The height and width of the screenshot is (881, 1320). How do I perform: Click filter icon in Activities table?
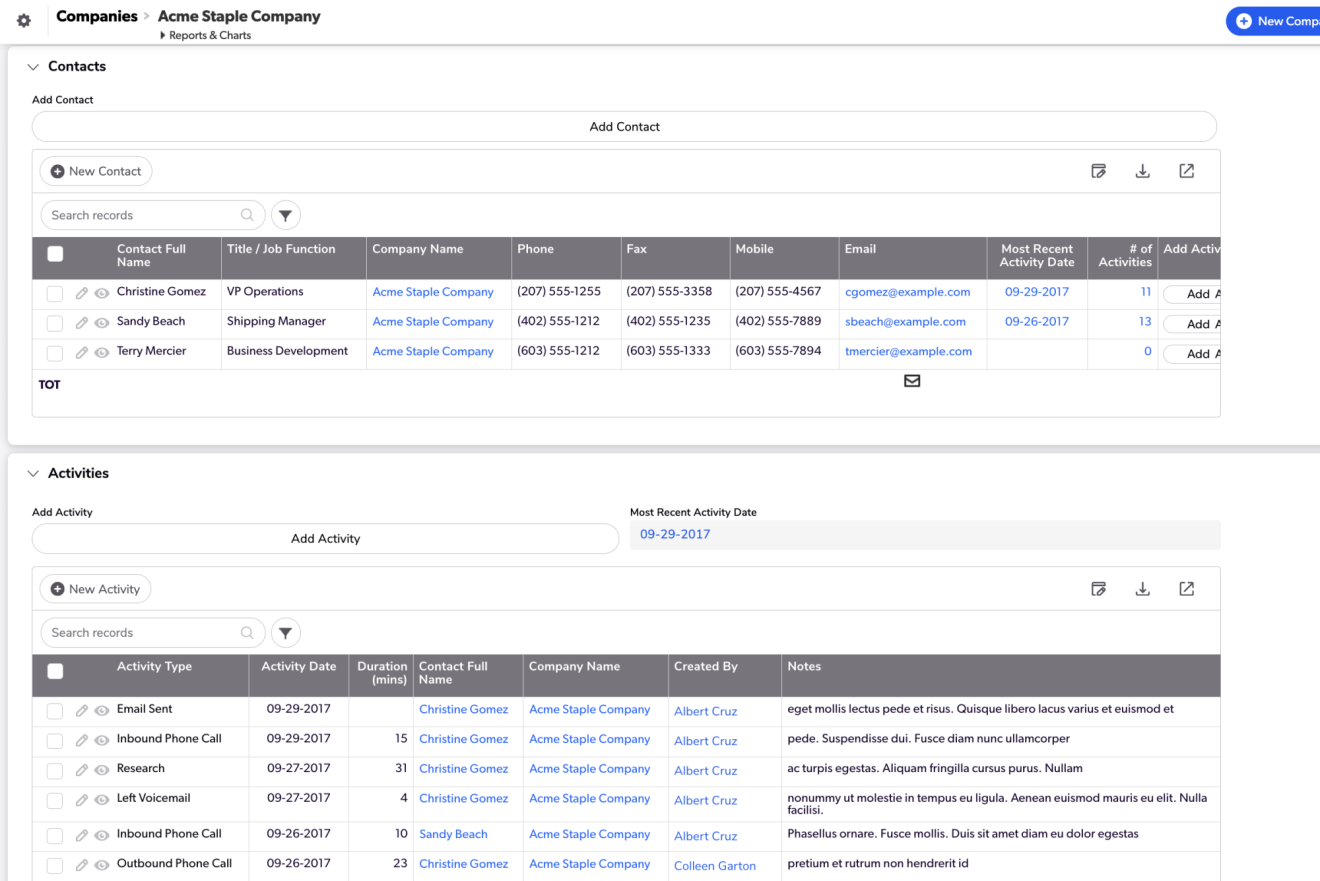(x=285, y=633)
